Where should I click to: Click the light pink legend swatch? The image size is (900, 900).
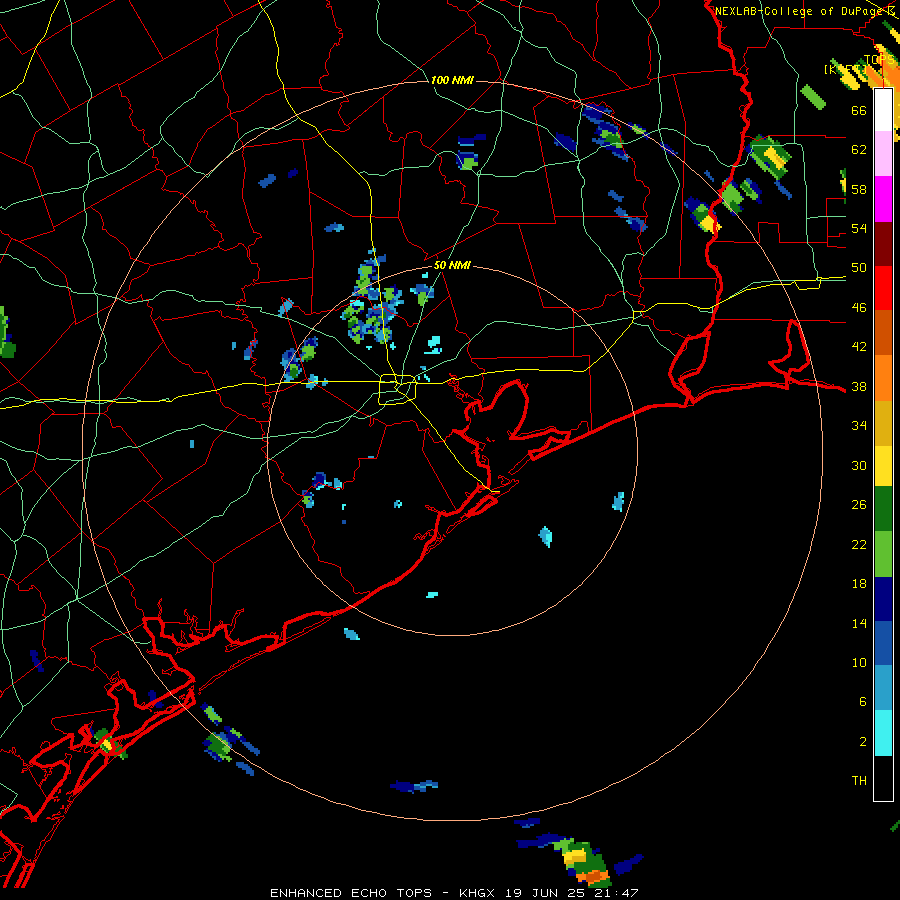(x=883, y=153)
